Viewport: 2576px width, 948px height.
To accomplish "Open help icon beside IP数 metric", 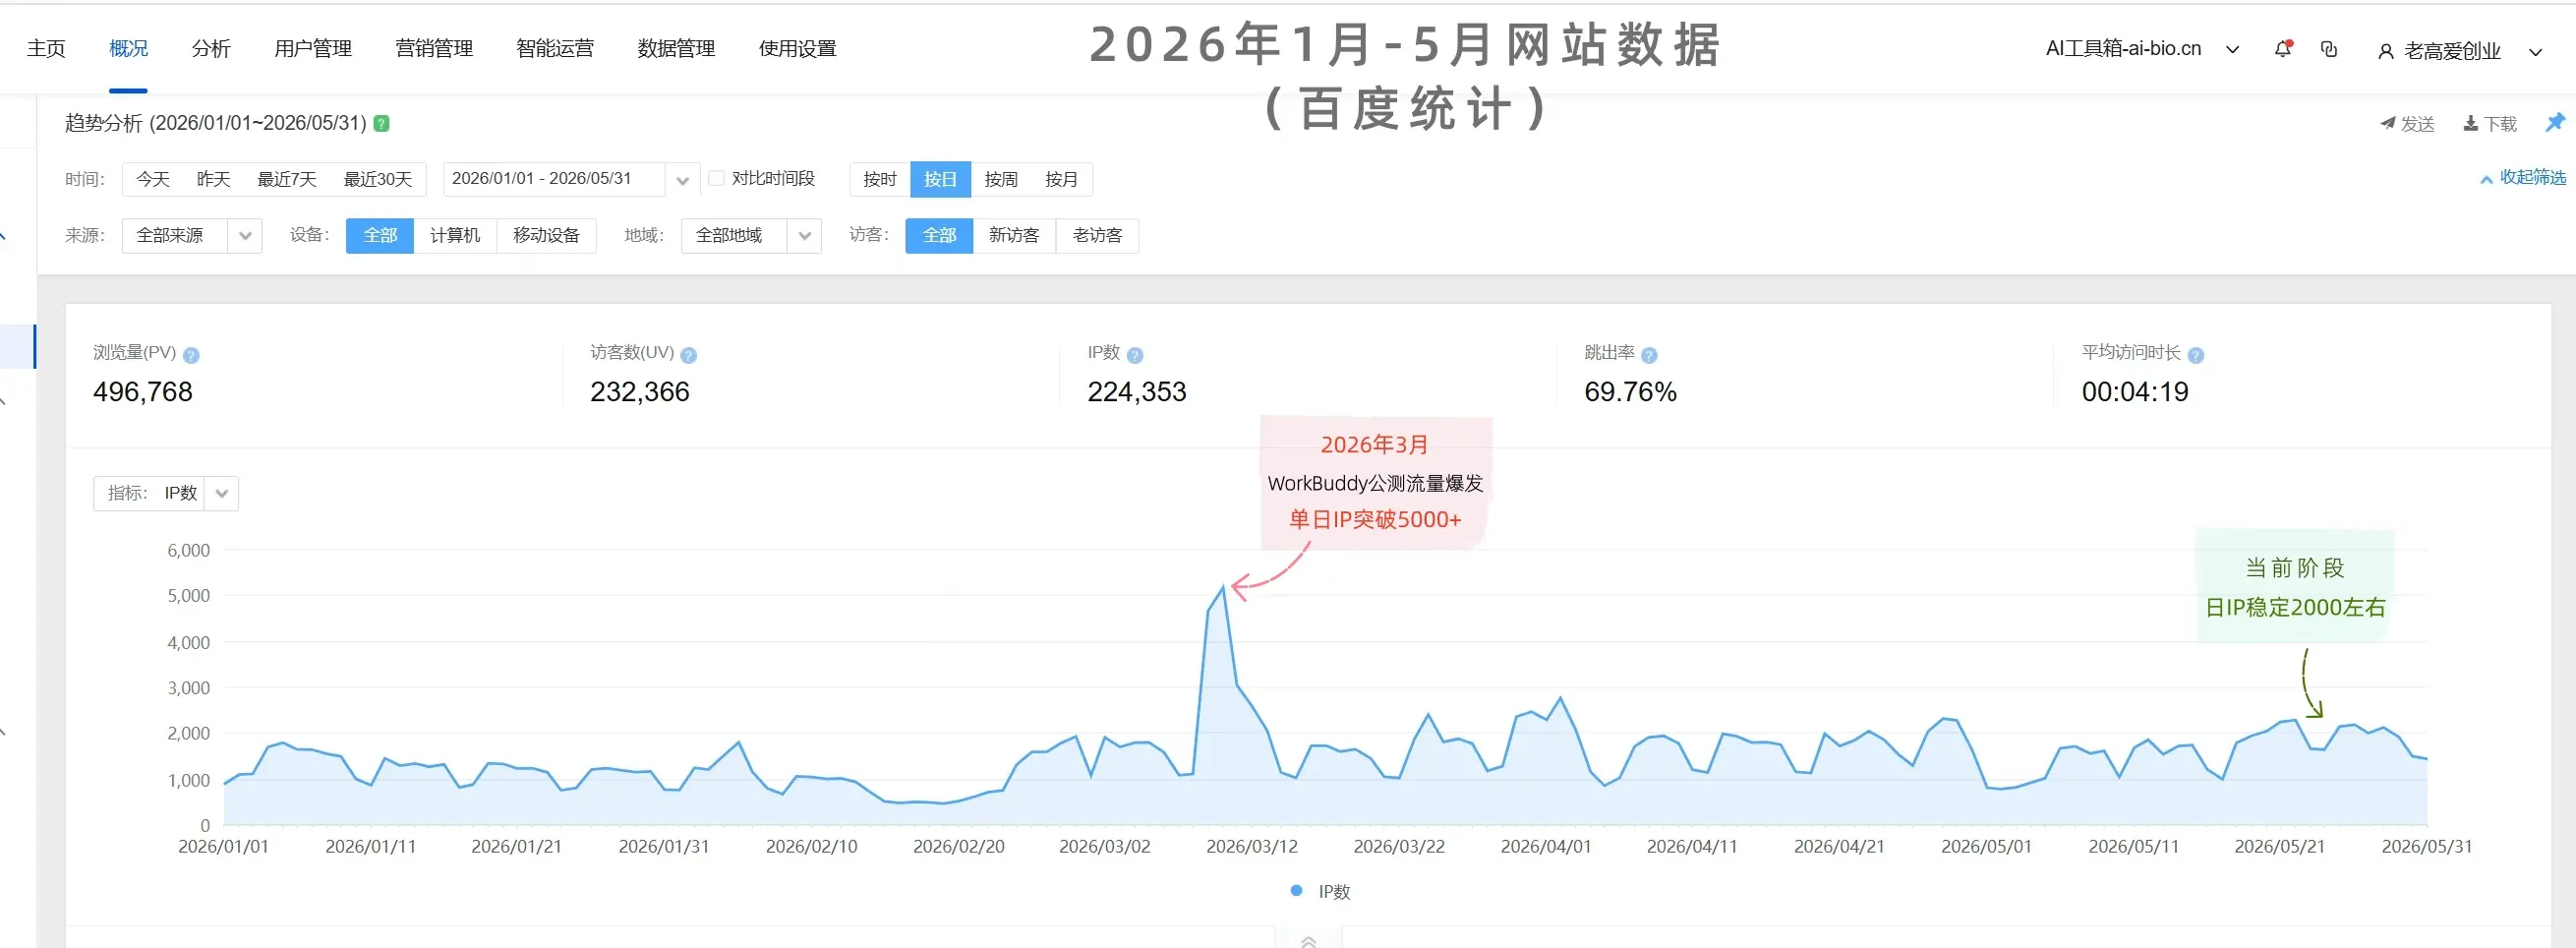I will (1135, 355).
